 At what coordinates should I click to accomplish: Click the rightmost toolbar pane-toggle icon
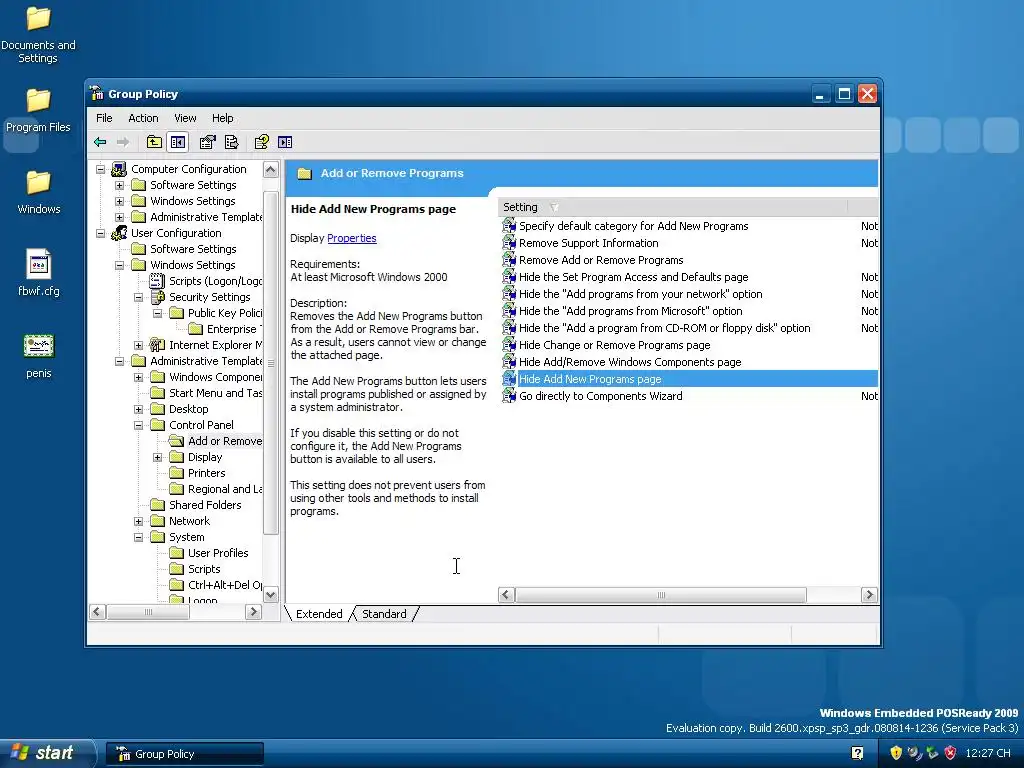(285, 142)
